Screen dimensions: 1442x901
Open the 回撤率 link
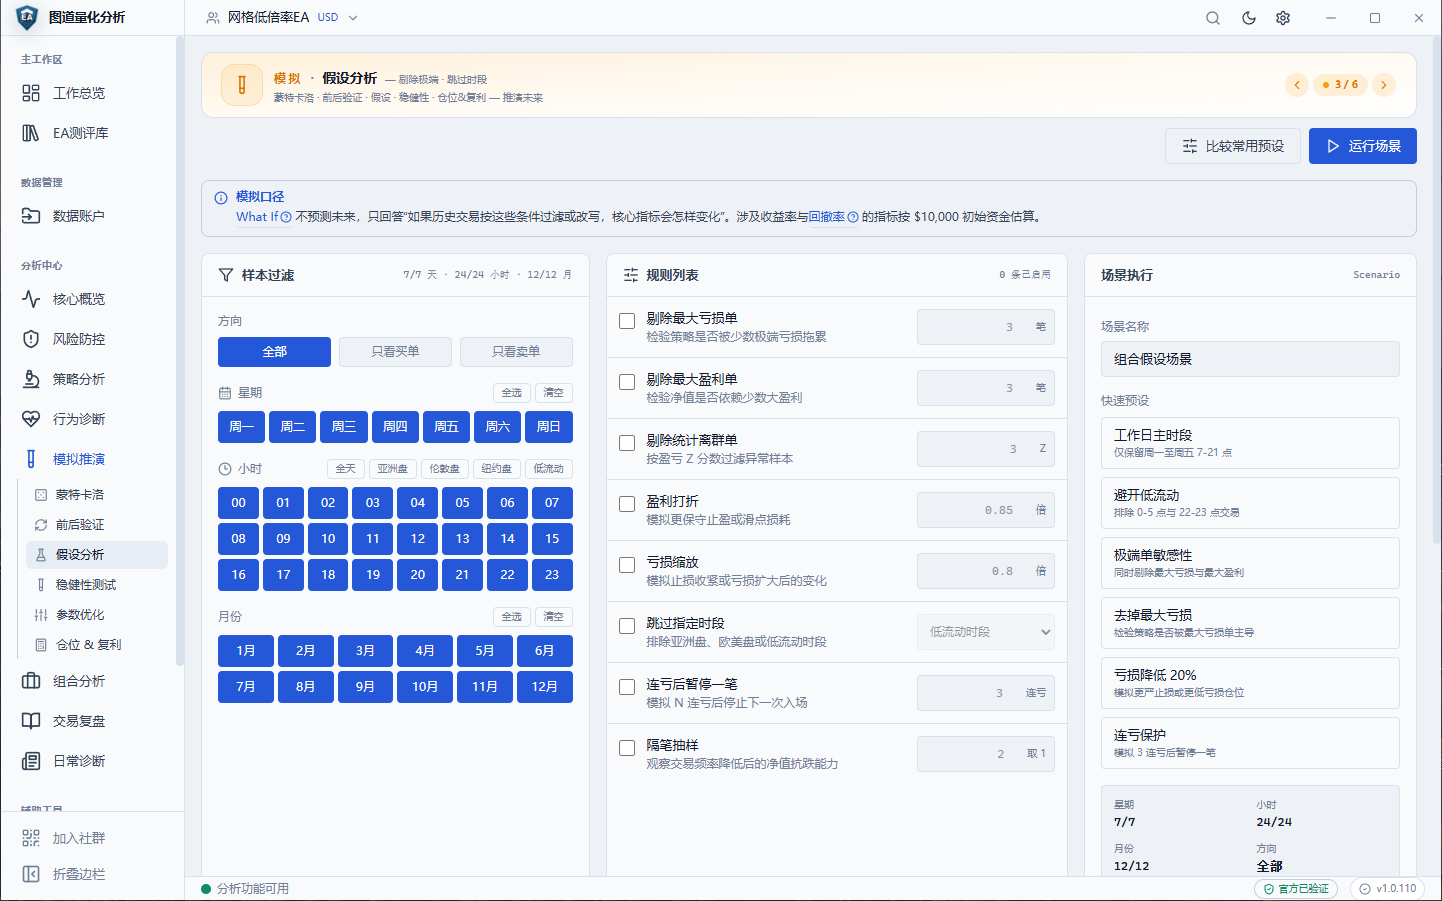[826, 217]
